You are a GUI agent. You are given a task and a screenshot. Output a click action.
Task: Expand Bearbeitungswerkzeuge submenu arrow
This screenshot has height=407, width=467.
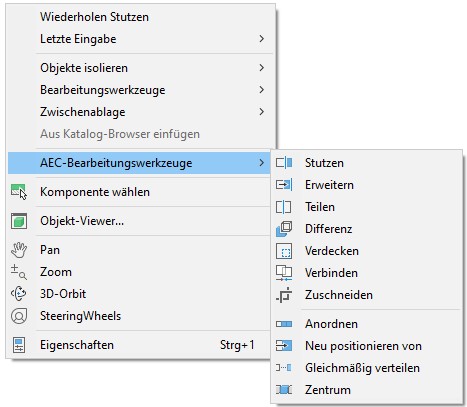tap(262, 90)
